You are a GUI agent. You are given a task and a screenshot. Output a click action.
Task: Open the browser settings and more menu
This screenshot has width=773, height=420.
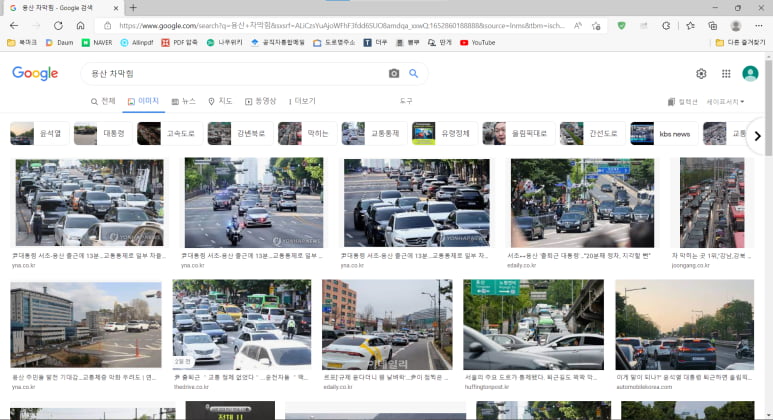758,26
